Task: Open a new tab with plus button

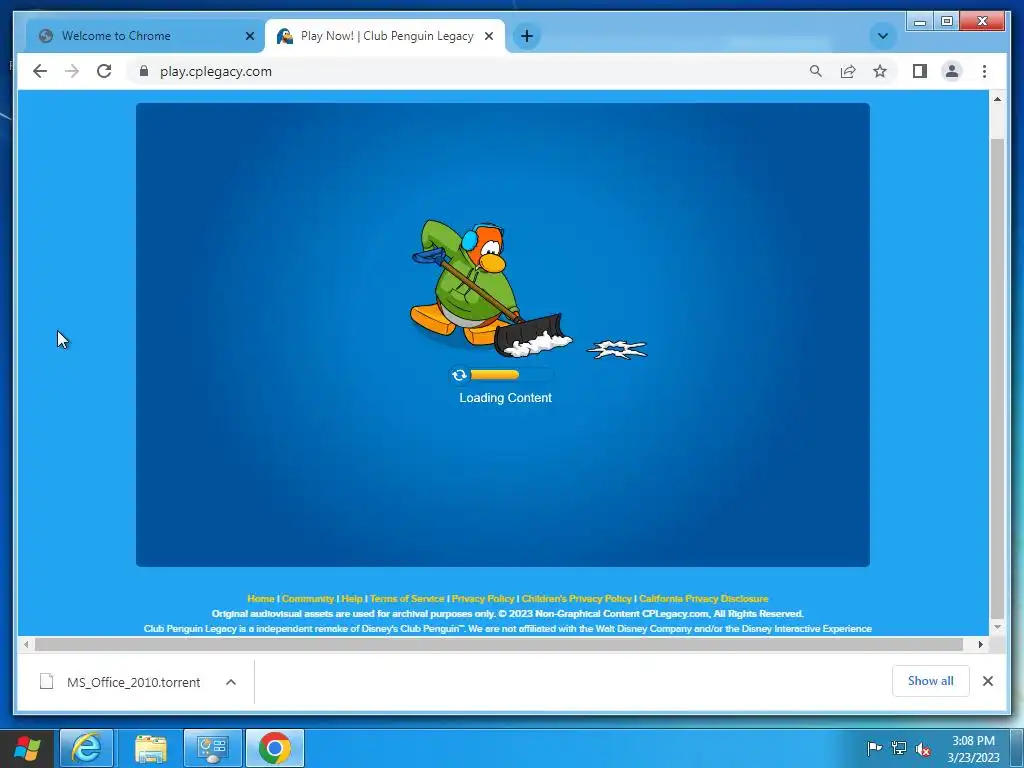Action: 527,36
